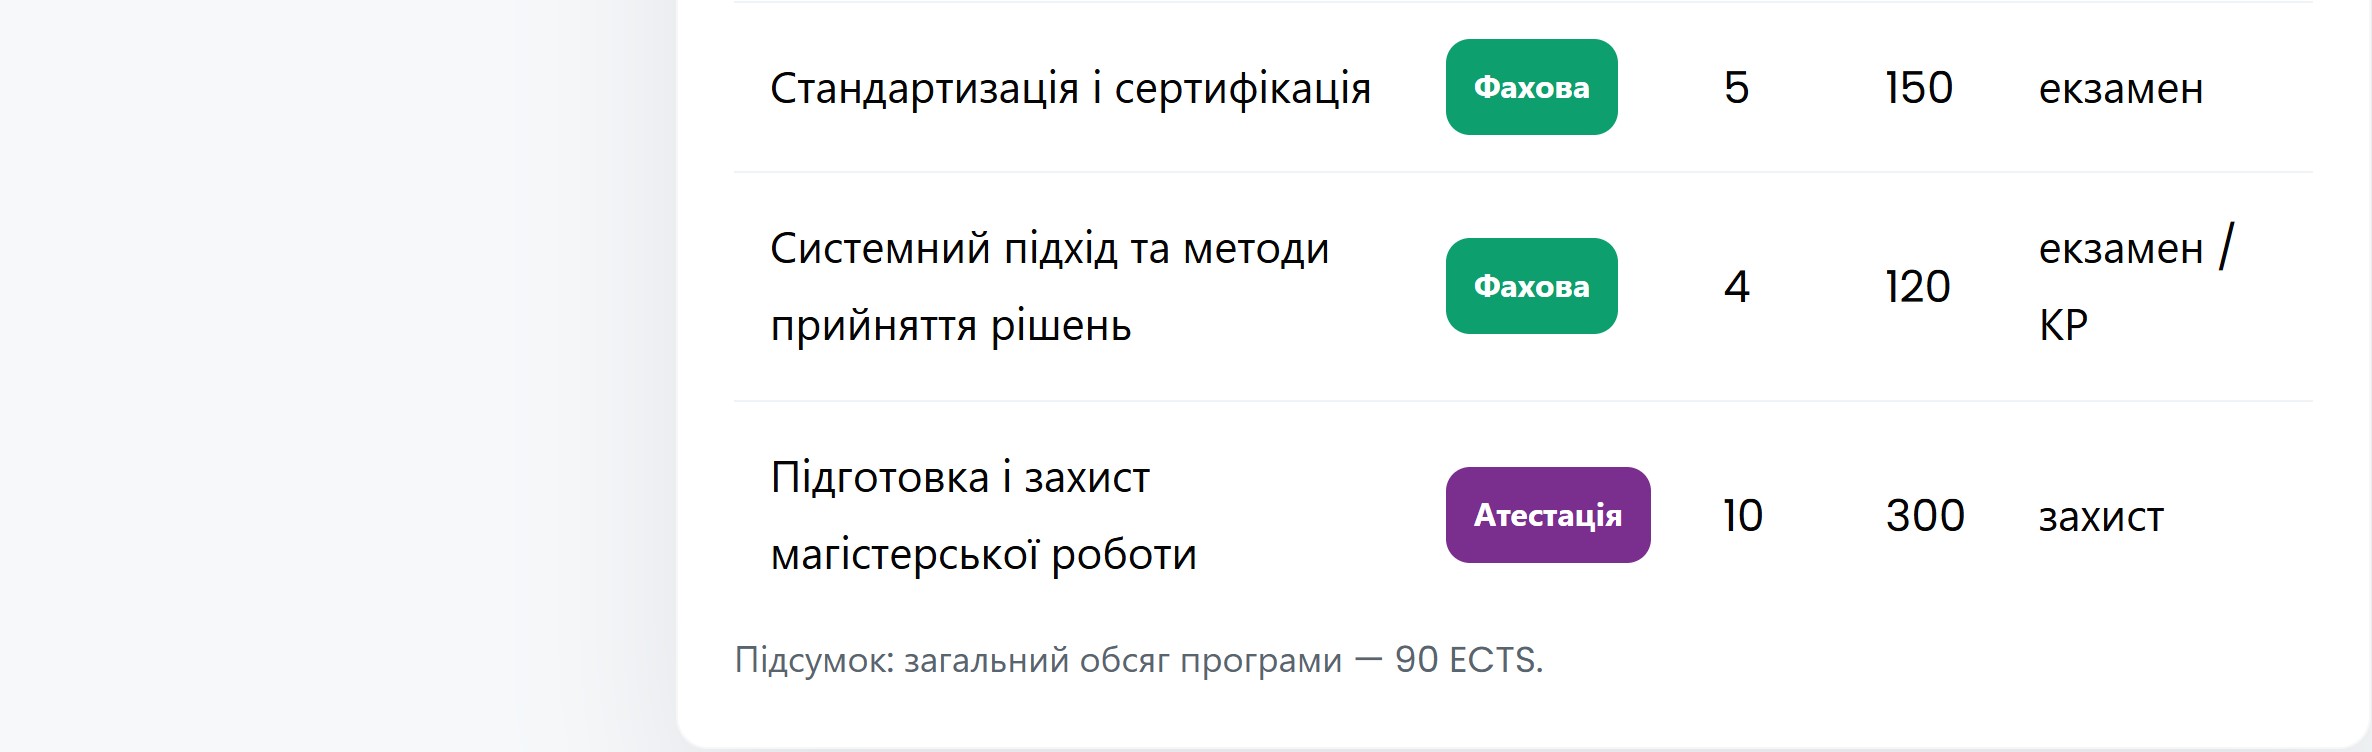Click екзамен in the Стандартизація row

pos(2120,90)
